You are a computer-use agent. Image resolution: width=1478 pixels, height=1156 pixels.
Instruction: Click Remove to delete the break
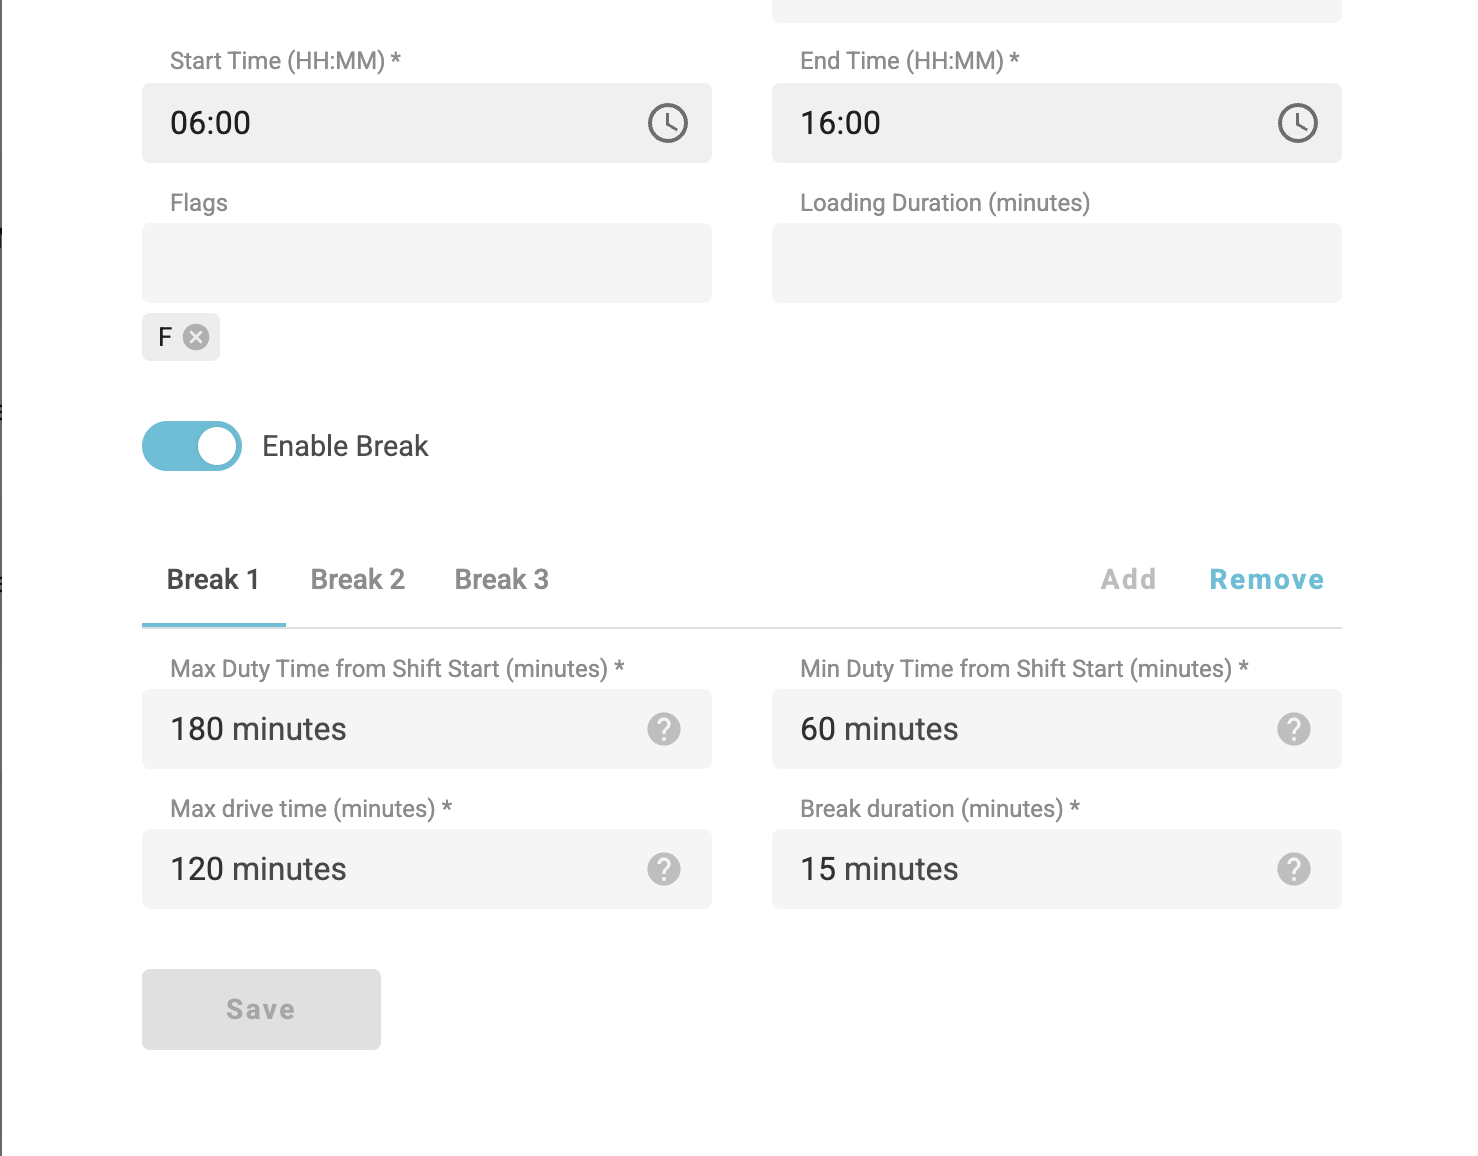pyautogui.click(x=1266, y=580)
